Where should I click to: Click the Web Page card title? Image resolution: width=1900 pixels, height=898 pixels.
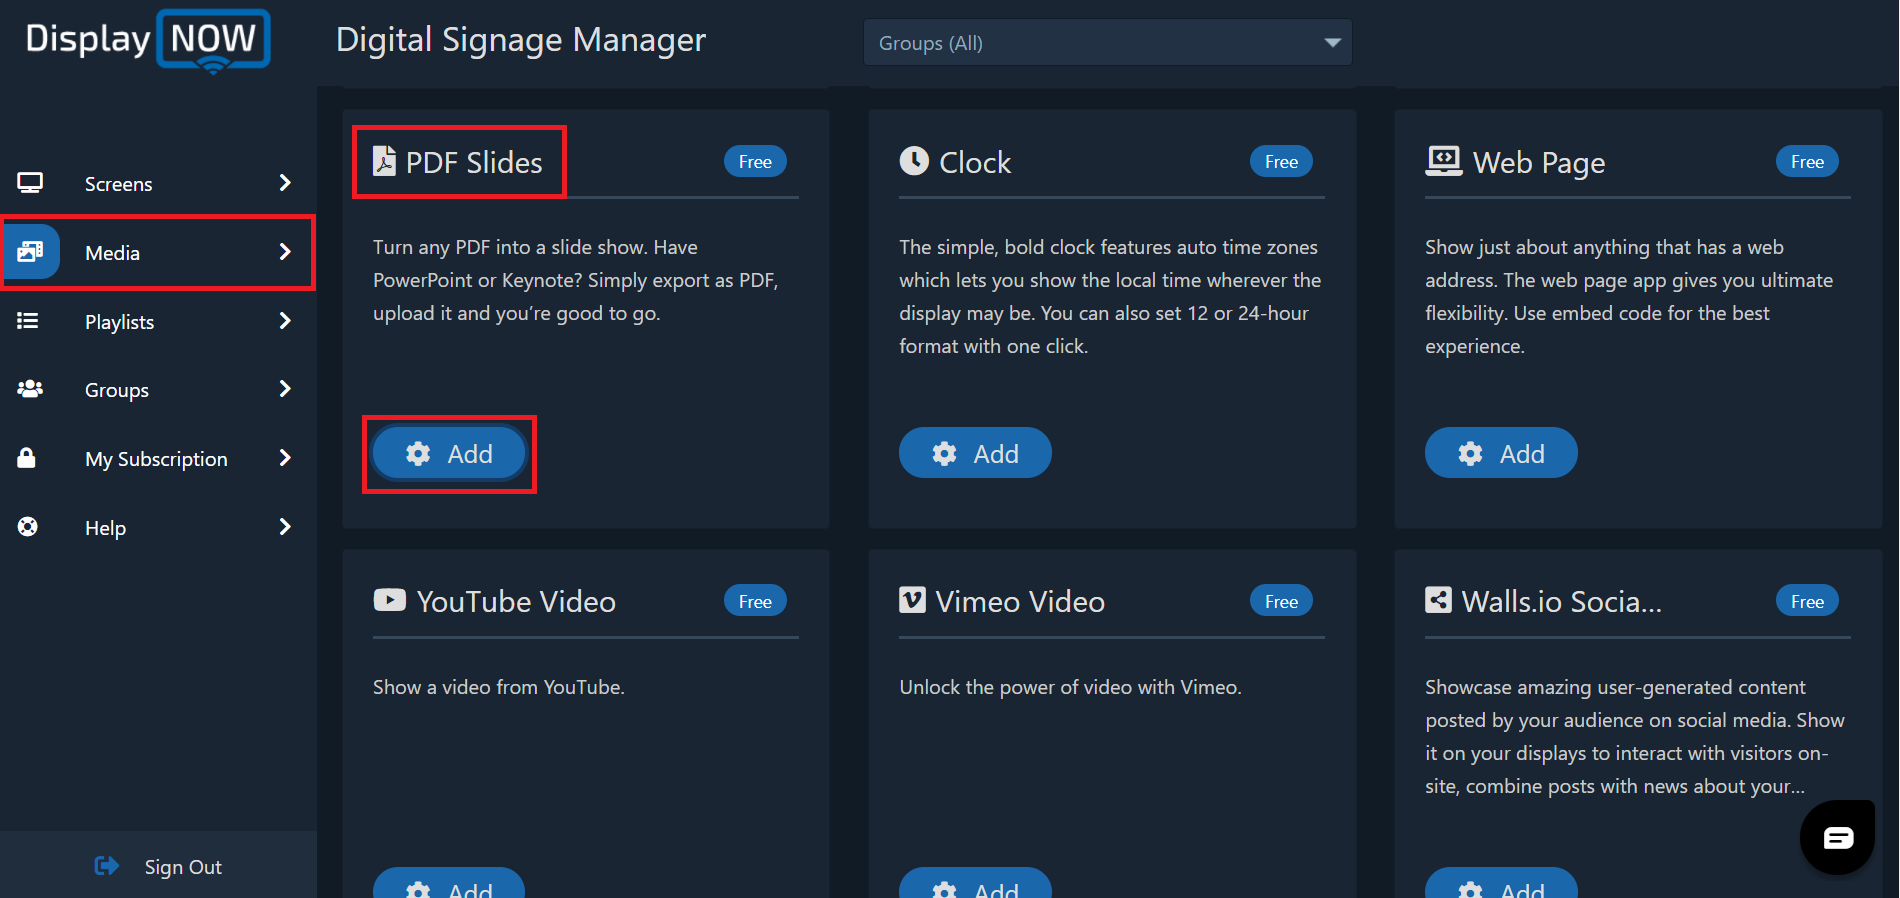click(x=1539, y=162)
